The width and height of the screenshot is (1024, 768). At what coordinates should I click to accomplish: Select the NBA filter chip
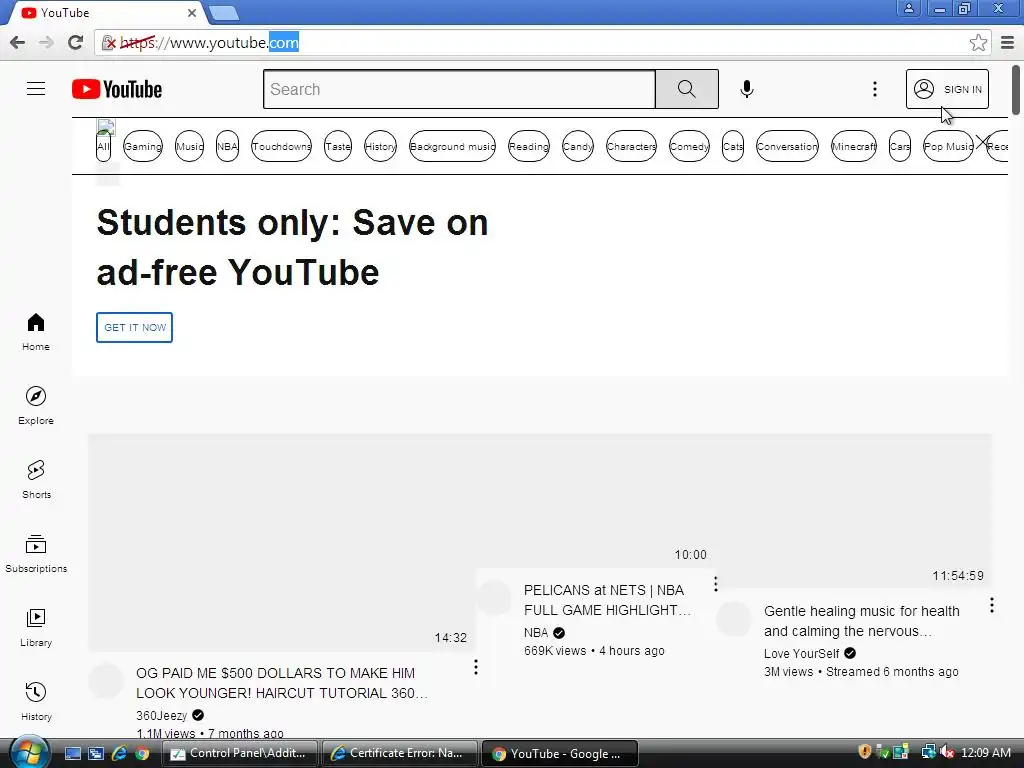227,146
